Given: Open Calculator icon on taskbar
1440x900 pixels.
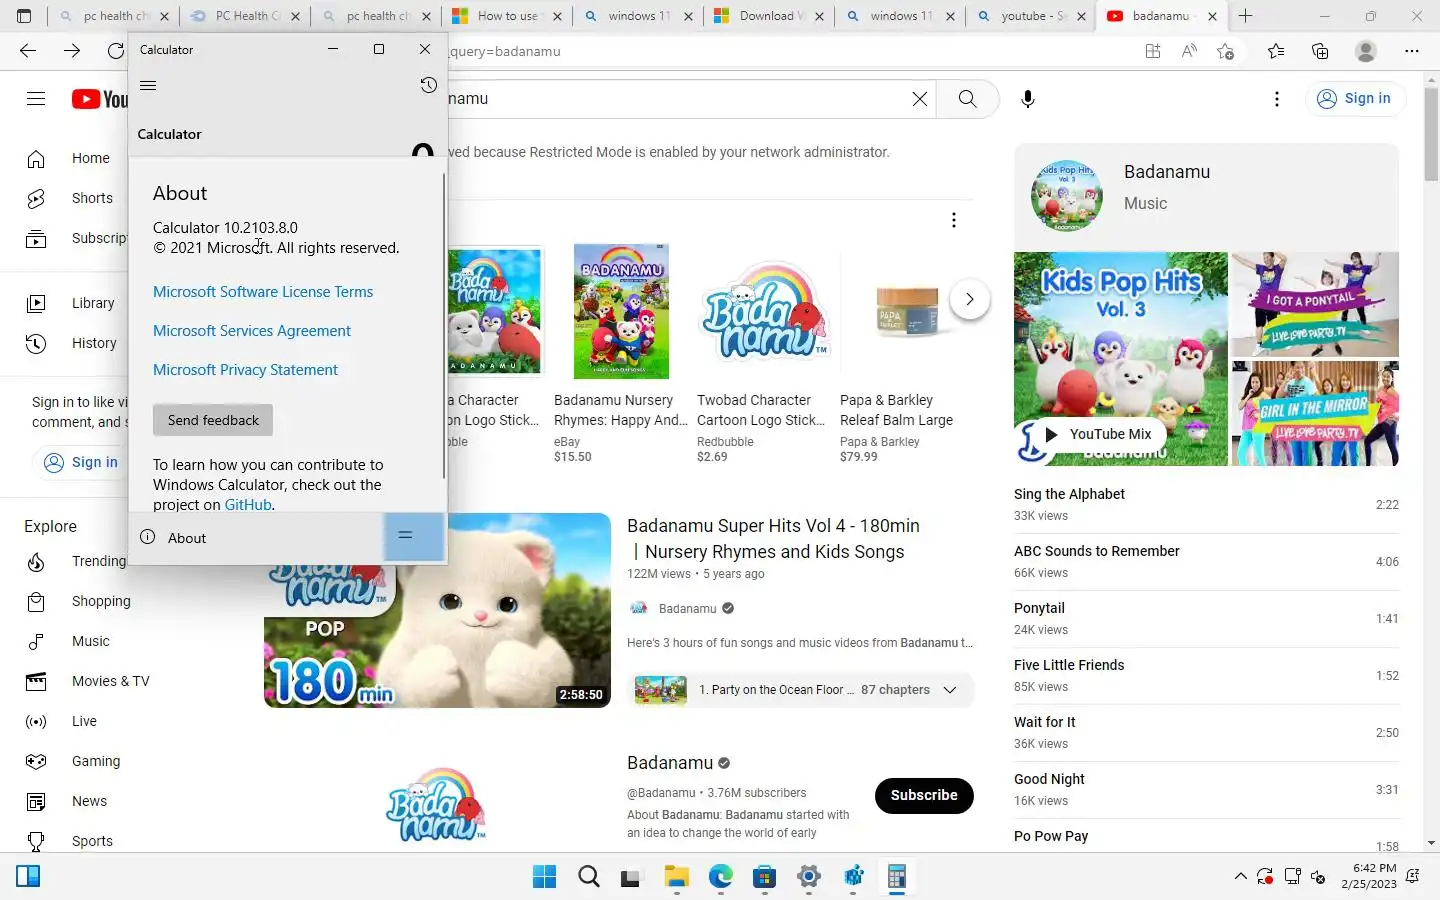Looking at the screenshot, I should [x=897, y=877].
